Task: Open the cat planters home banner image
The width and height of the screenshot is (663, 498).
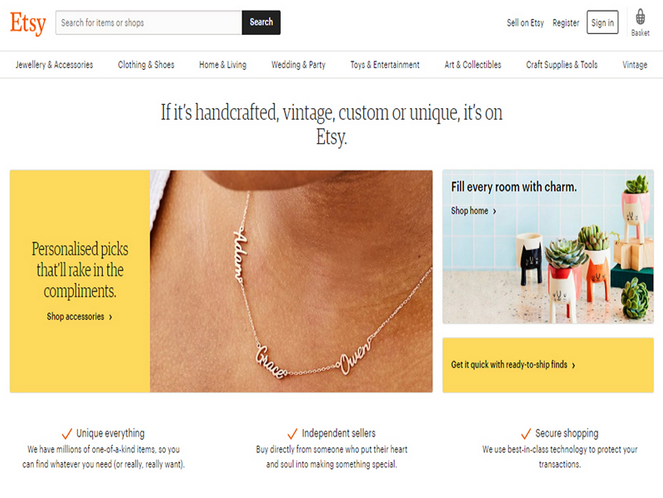Action: click(x=548, y=247)
